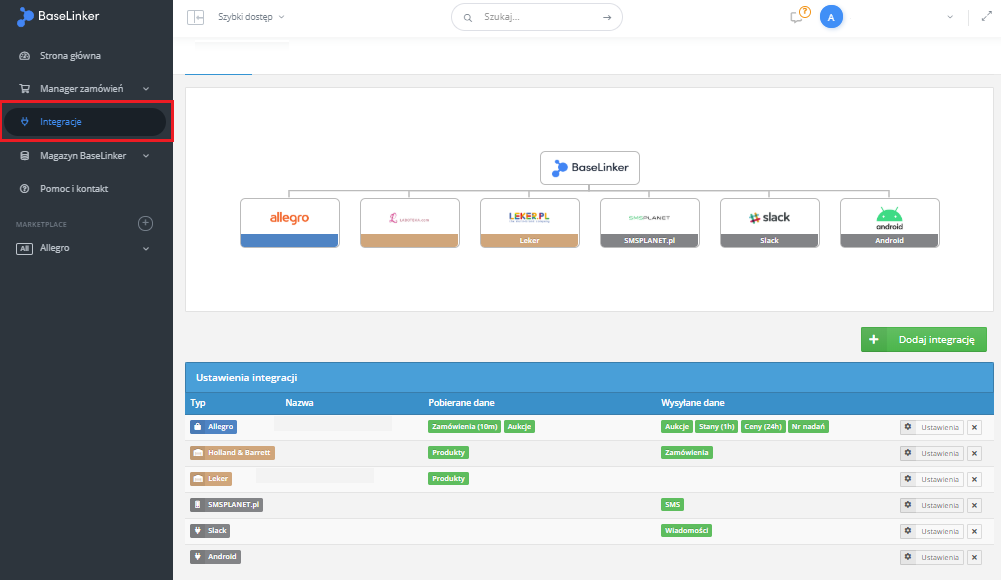Image resolution: width=1001 pixels, height=580 pixels.
Task: Click central BaseLinker diagram node
Action: [590, 168]
